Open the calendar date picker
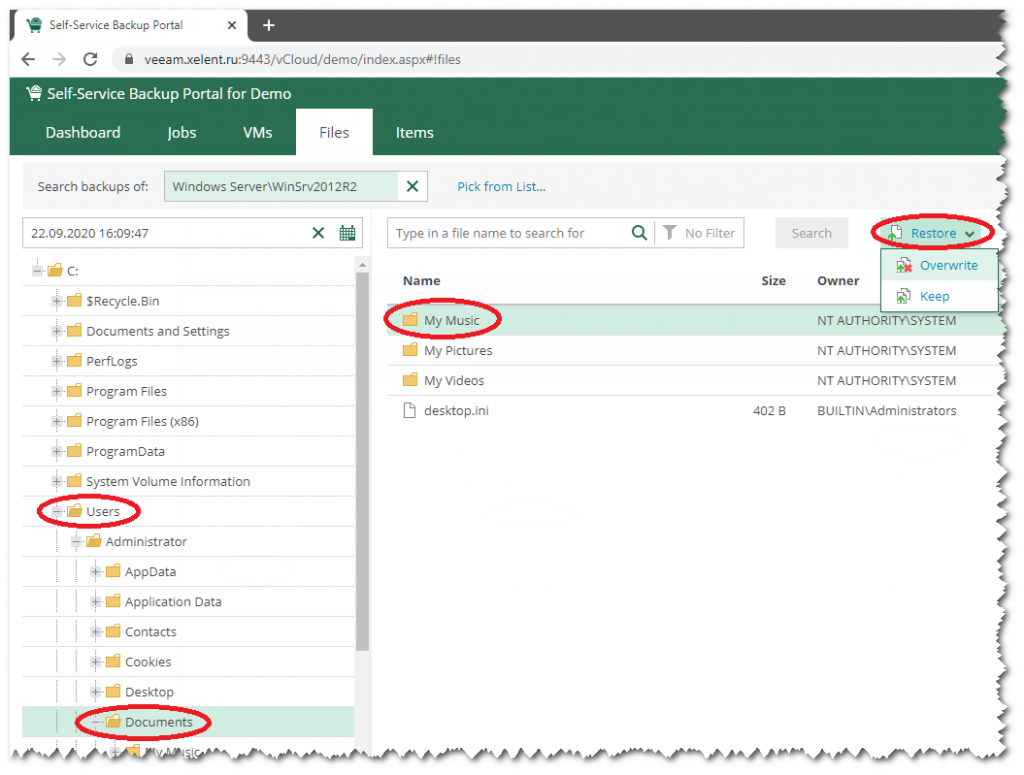The image size is (1024, 775). pos(347,233)
